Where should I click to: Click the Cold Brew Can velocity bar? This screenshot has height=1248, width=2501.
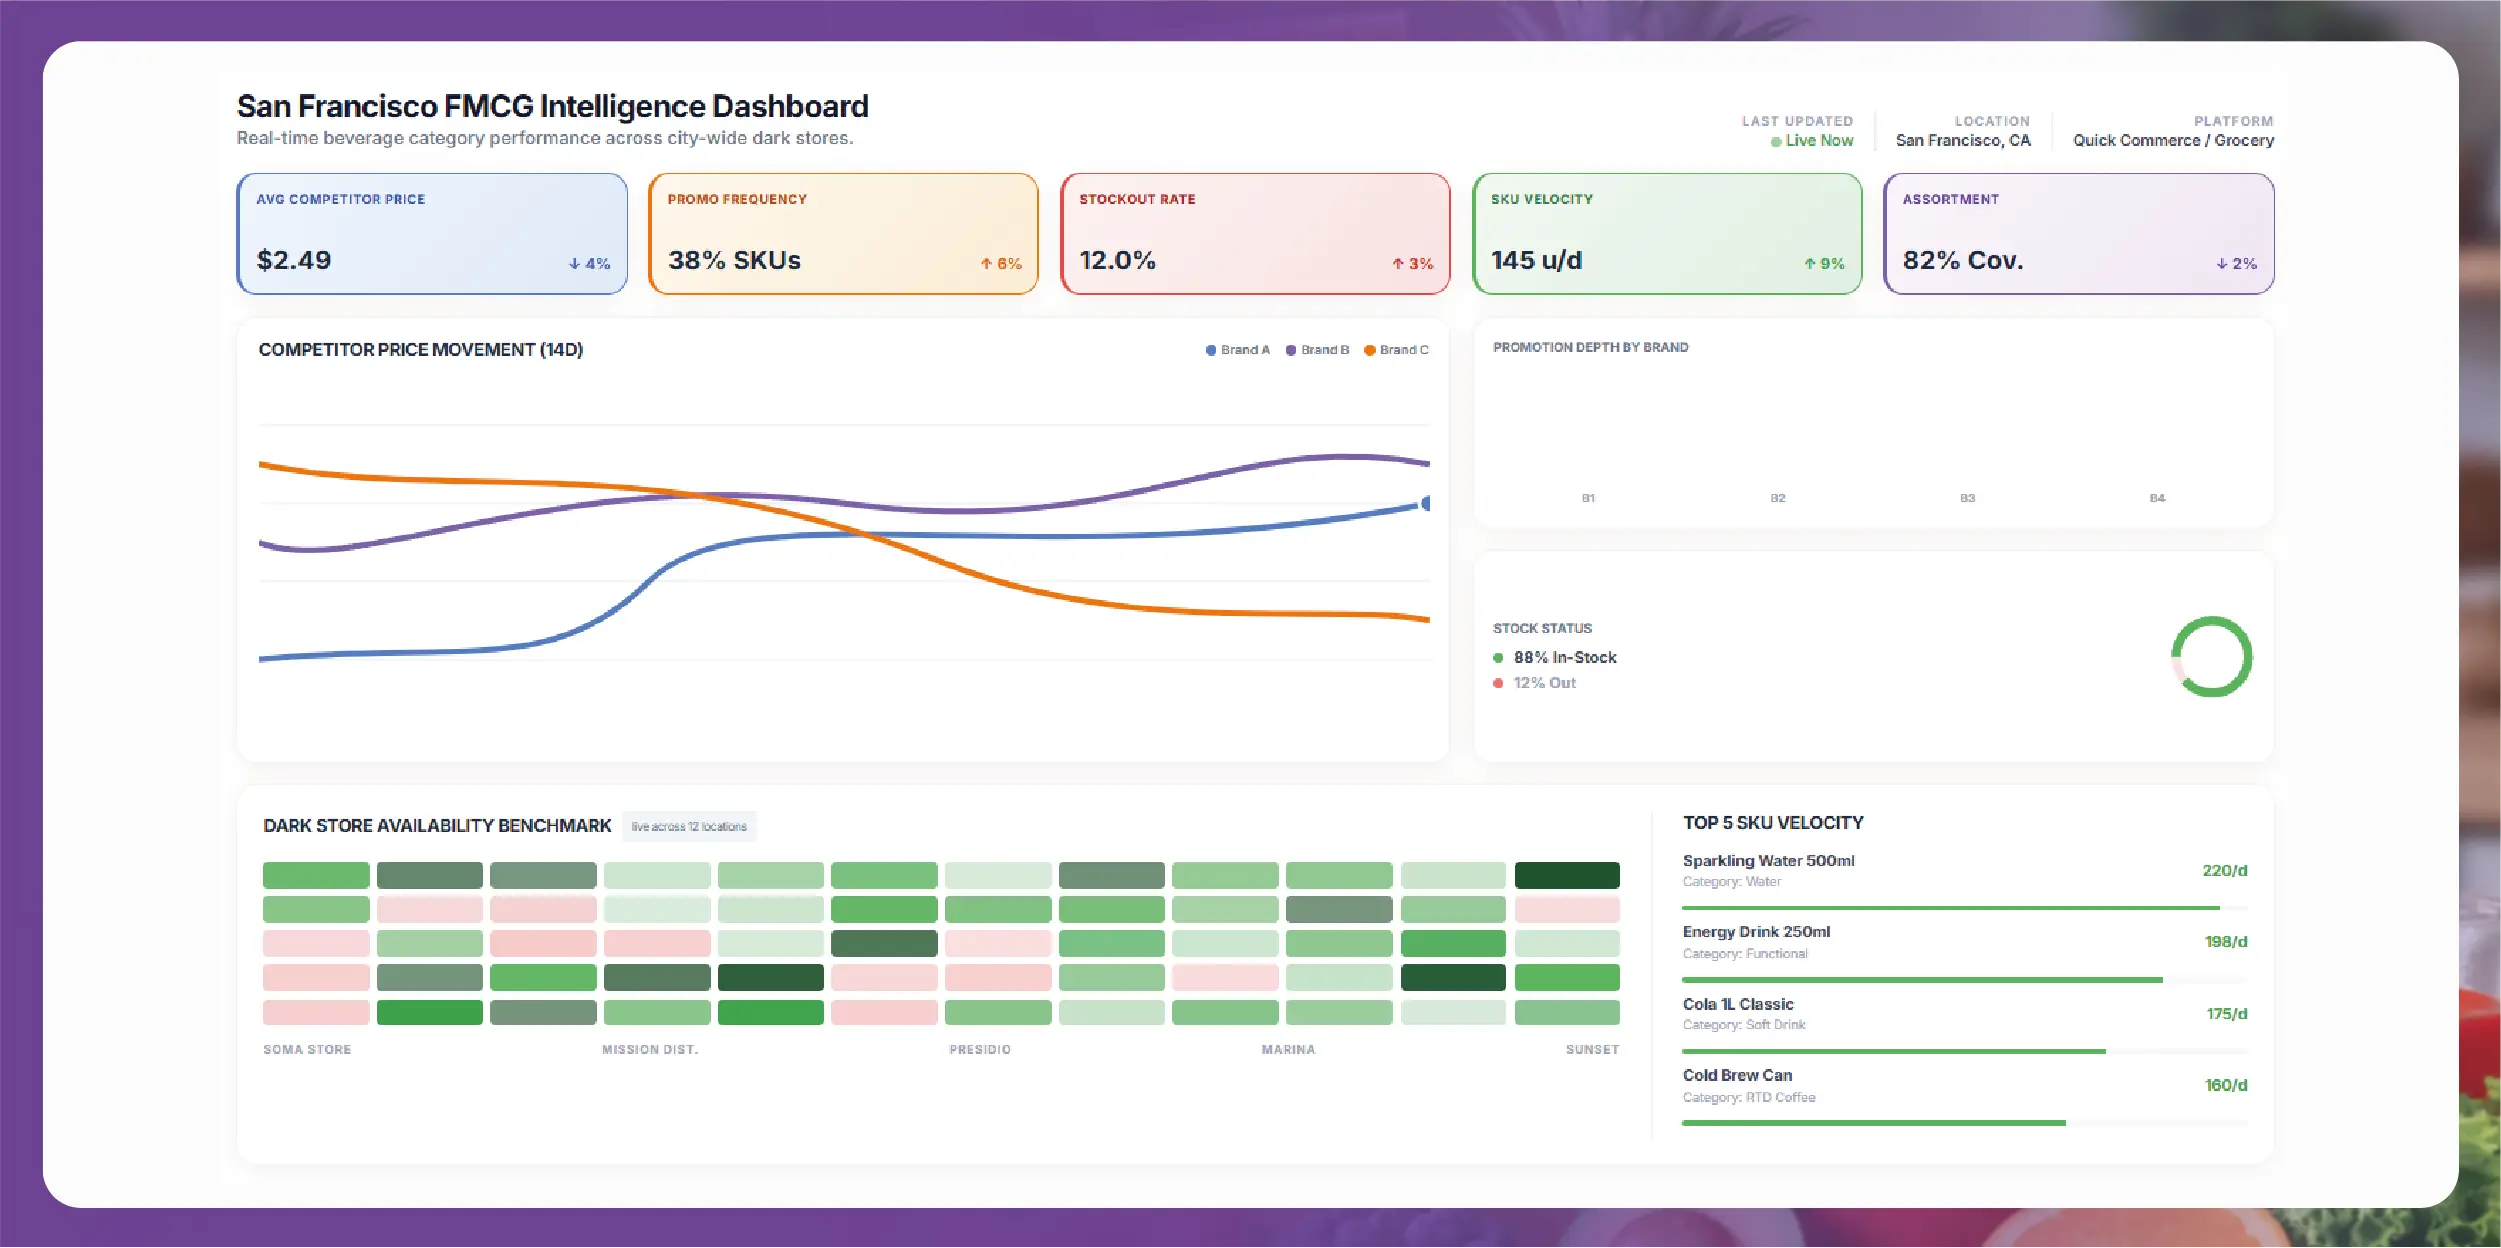(1873, 1123)
